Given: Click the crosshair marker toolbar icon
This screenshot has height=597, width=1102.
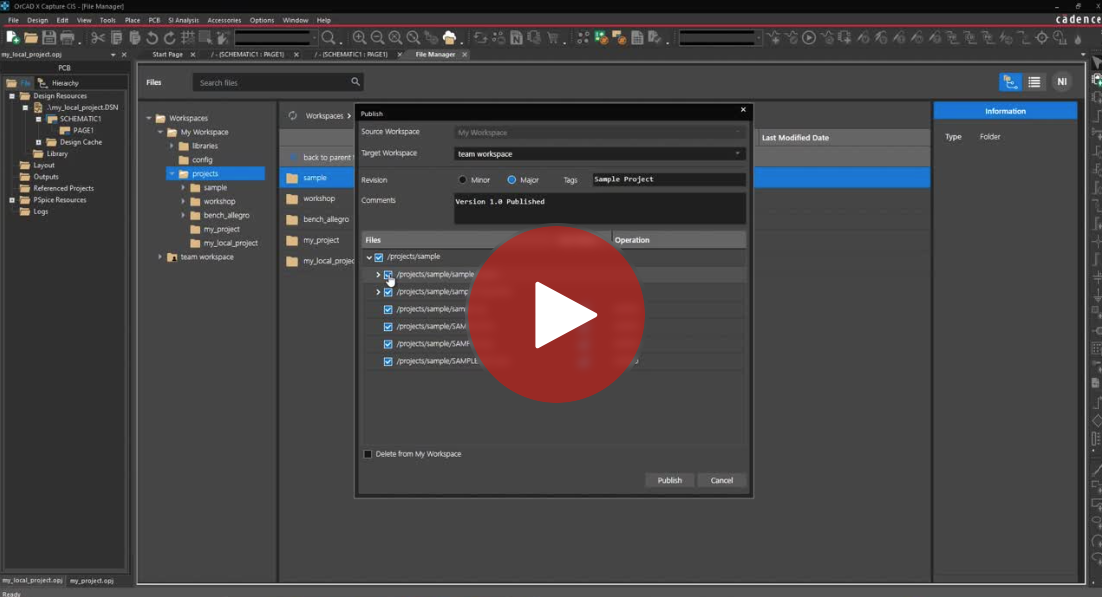Looking at the screenshot, I should tap(1042, 38).
